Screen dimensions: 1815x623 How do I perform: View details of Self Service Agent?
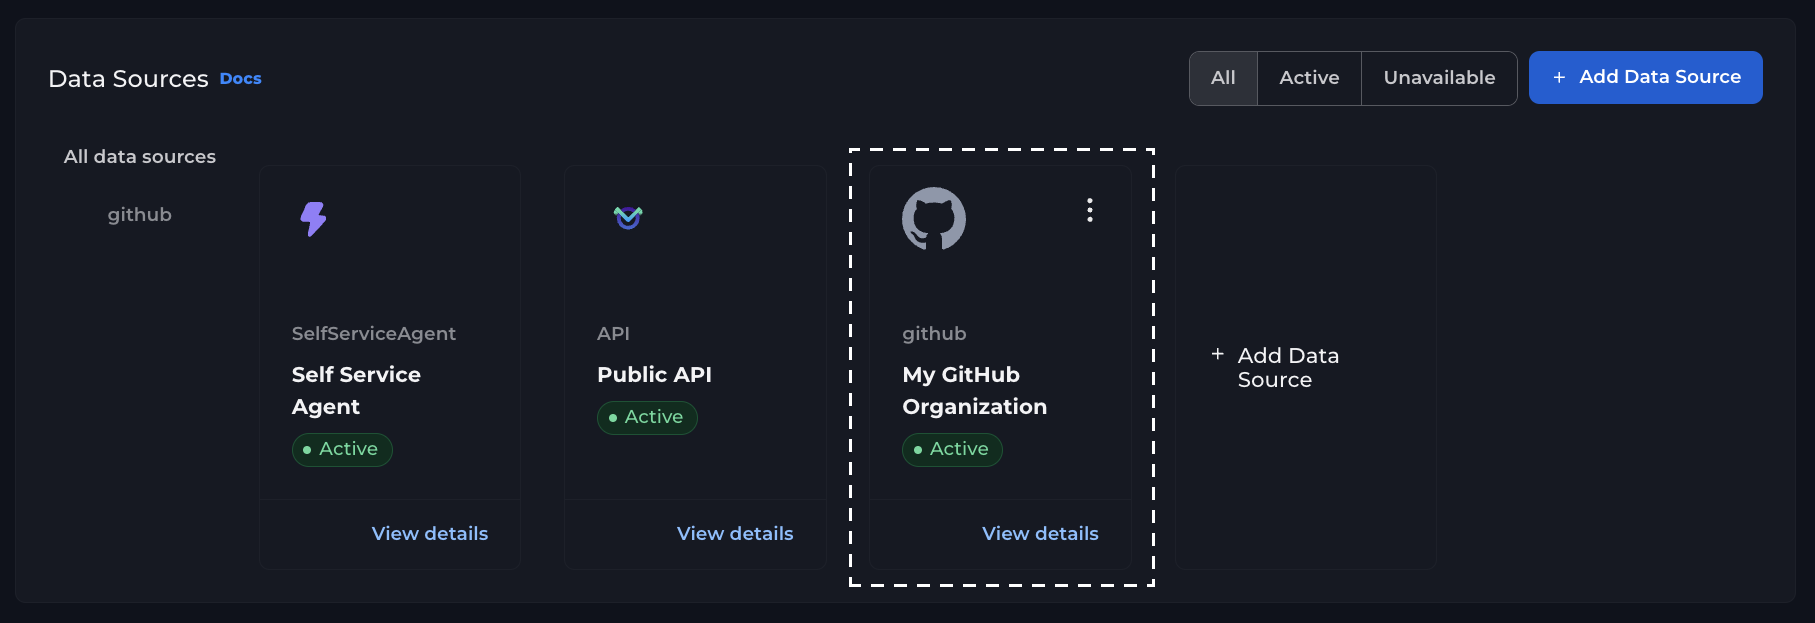(429, 534)
